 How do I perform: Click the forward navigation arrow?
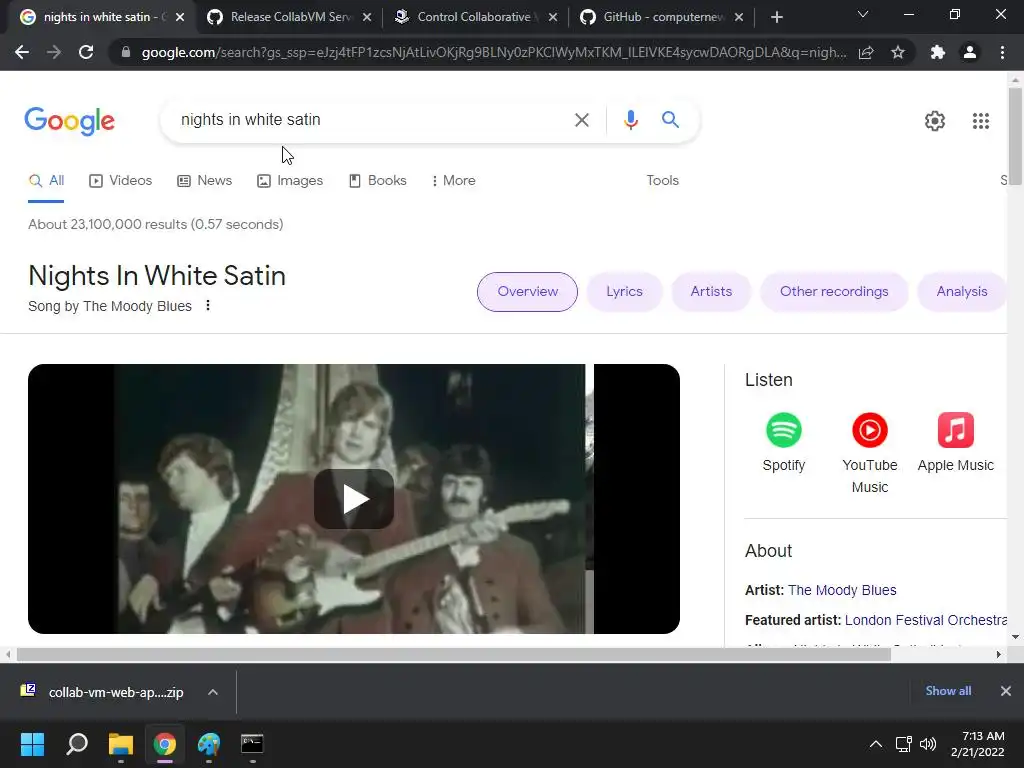click(54, 52)
